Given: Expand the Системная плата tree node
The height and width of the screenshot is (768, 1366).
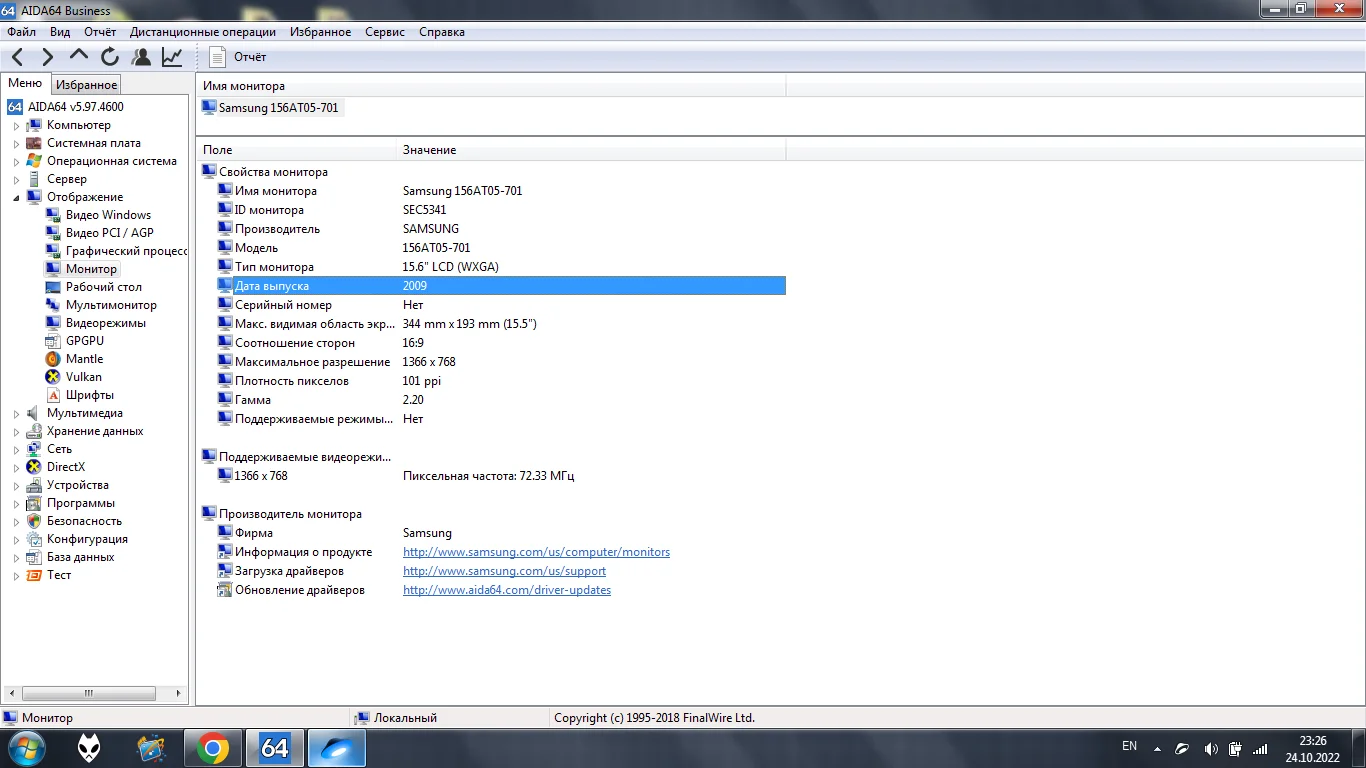Looking at the screenshot, I should point(16,144).
